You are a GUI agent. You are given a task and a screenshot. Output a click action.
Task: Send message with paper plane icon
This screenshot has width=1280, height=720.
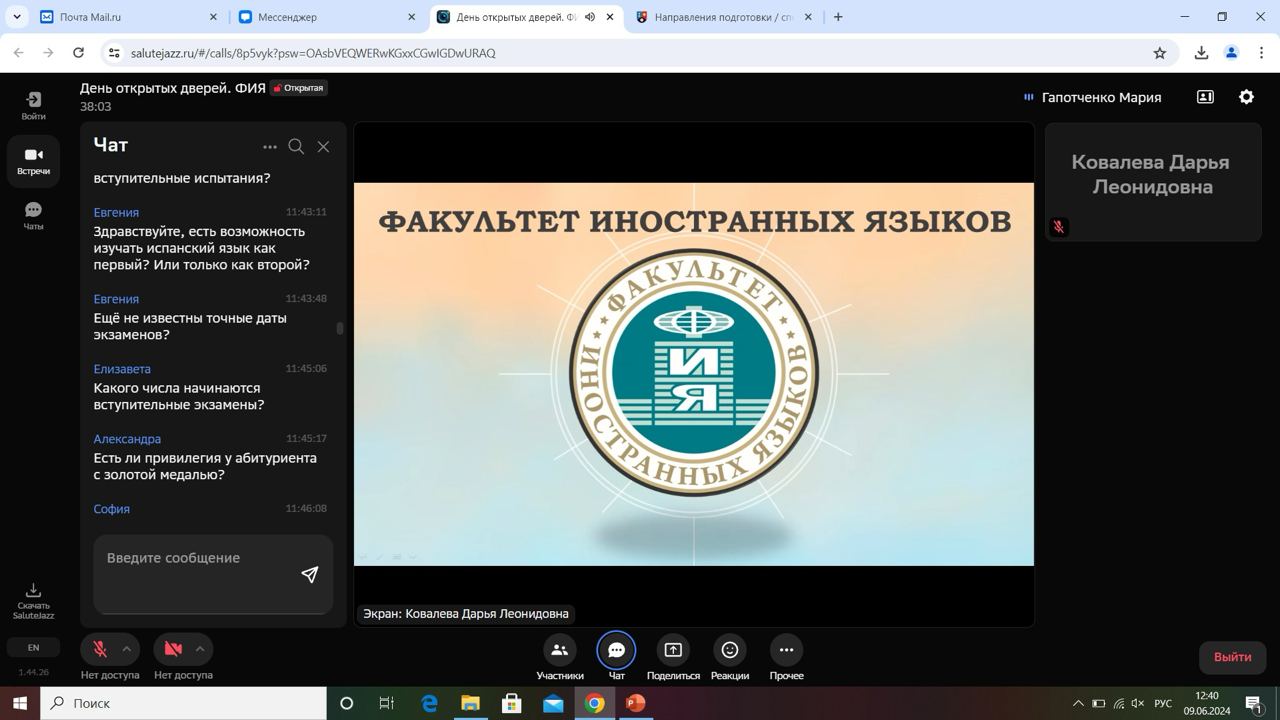[x=310, y=574]
